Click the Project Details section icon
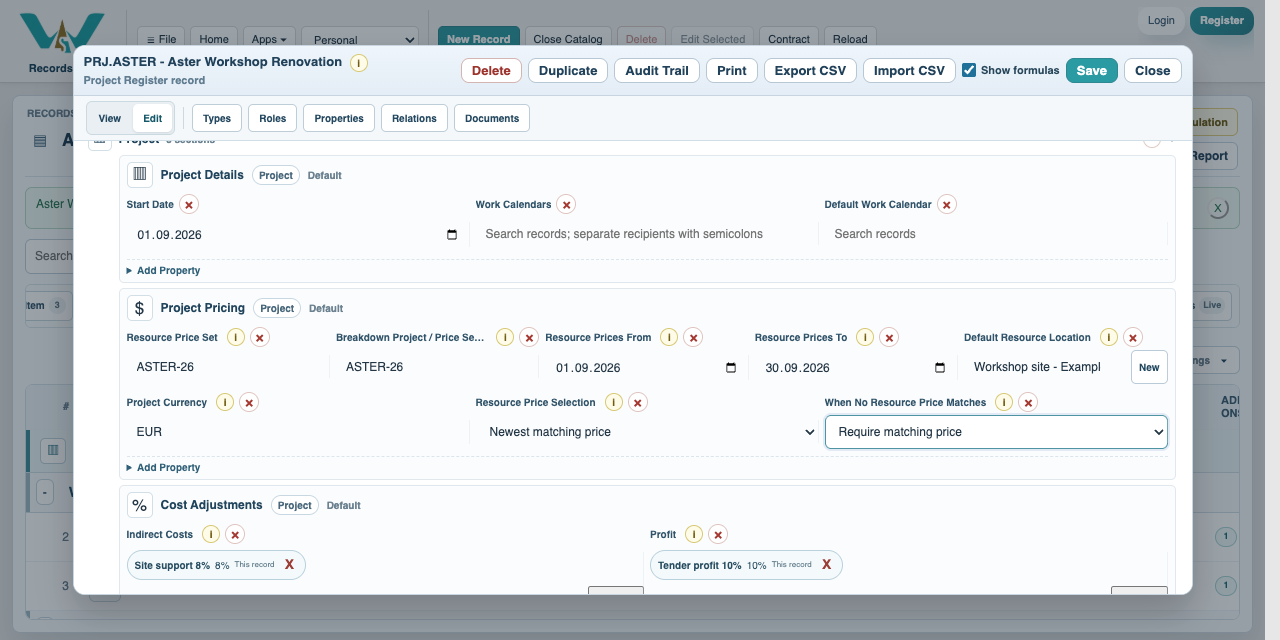Screen dimensions: 1280x640 [x=140, y=174]
